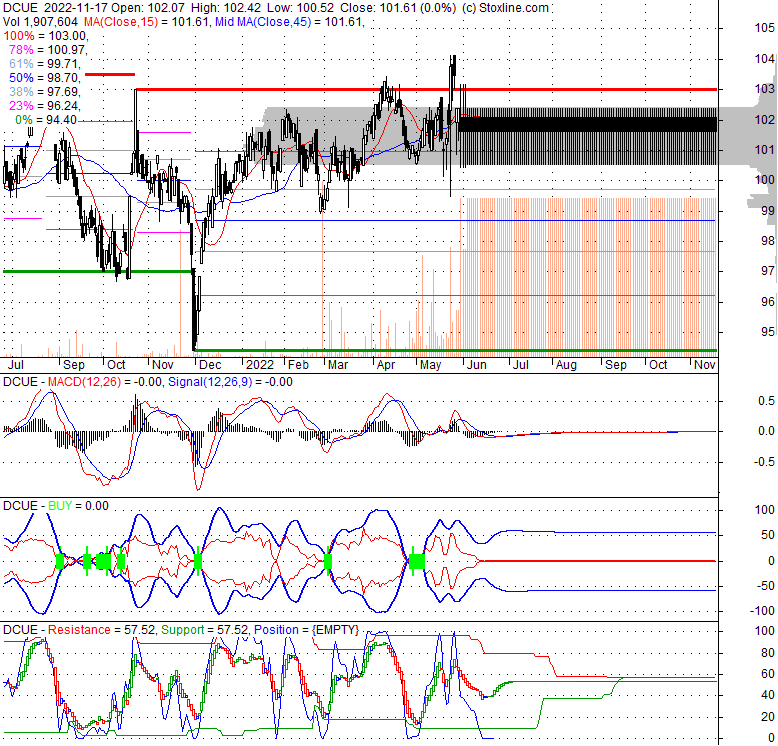Click the -0.5 label on the MACD axis
This screenshot has height=746, width=778.
(765, 462)
